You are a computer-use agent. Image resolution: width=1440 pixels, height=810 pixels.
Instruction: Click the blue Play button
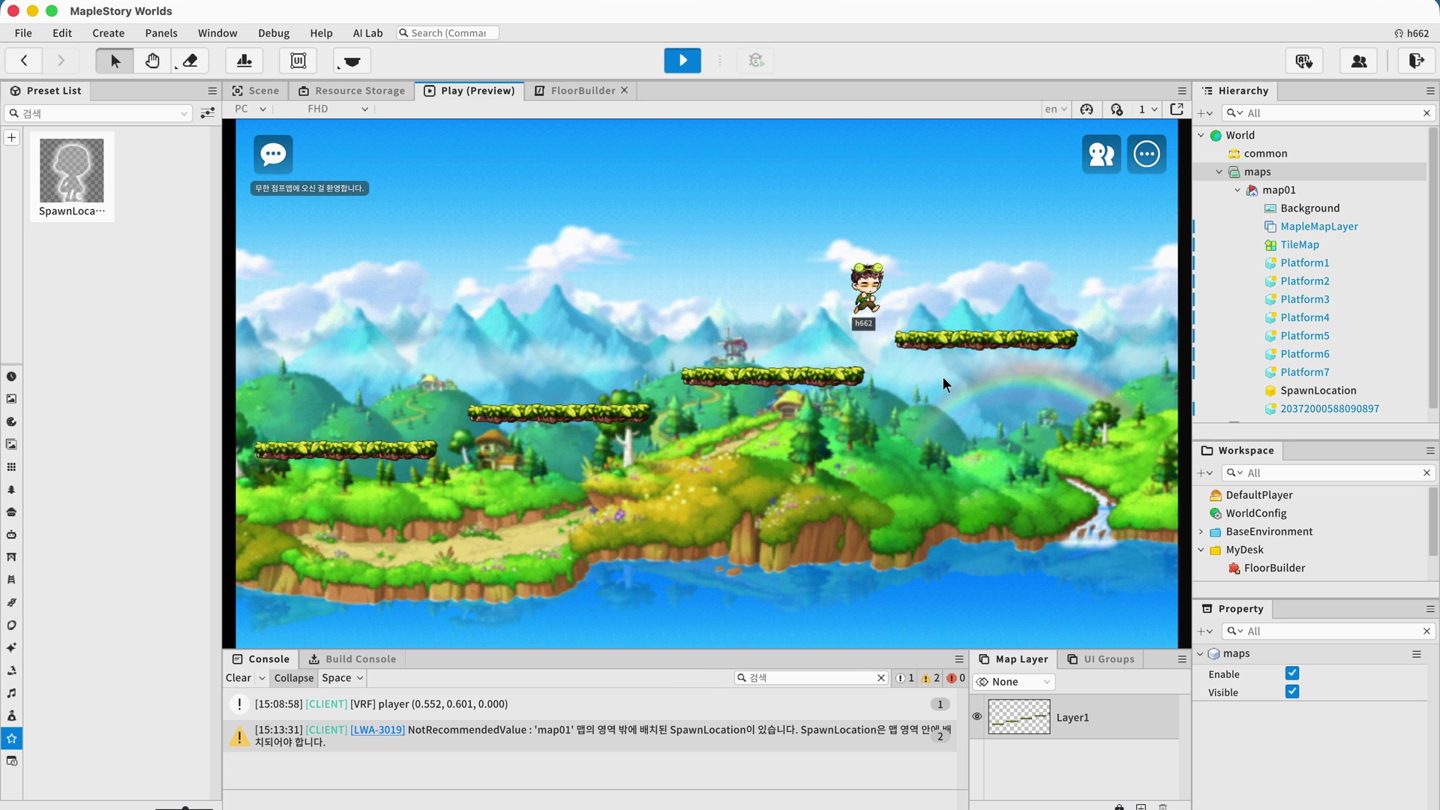(x=683, y=60)
